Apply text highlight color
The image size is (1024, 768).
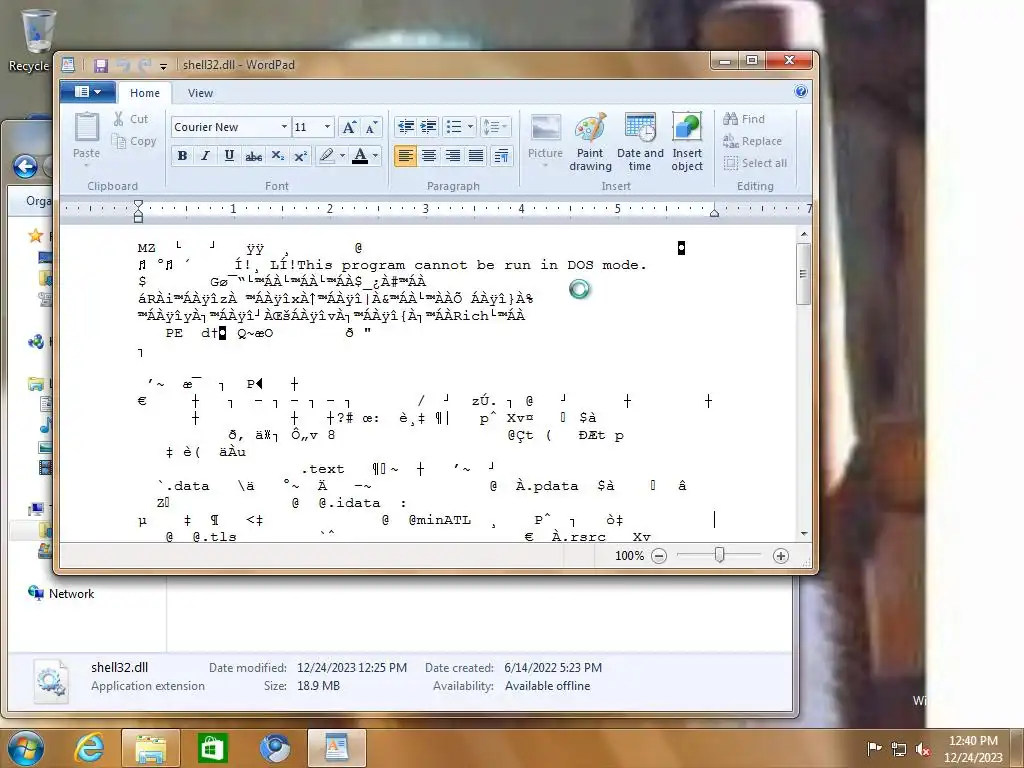327,155
